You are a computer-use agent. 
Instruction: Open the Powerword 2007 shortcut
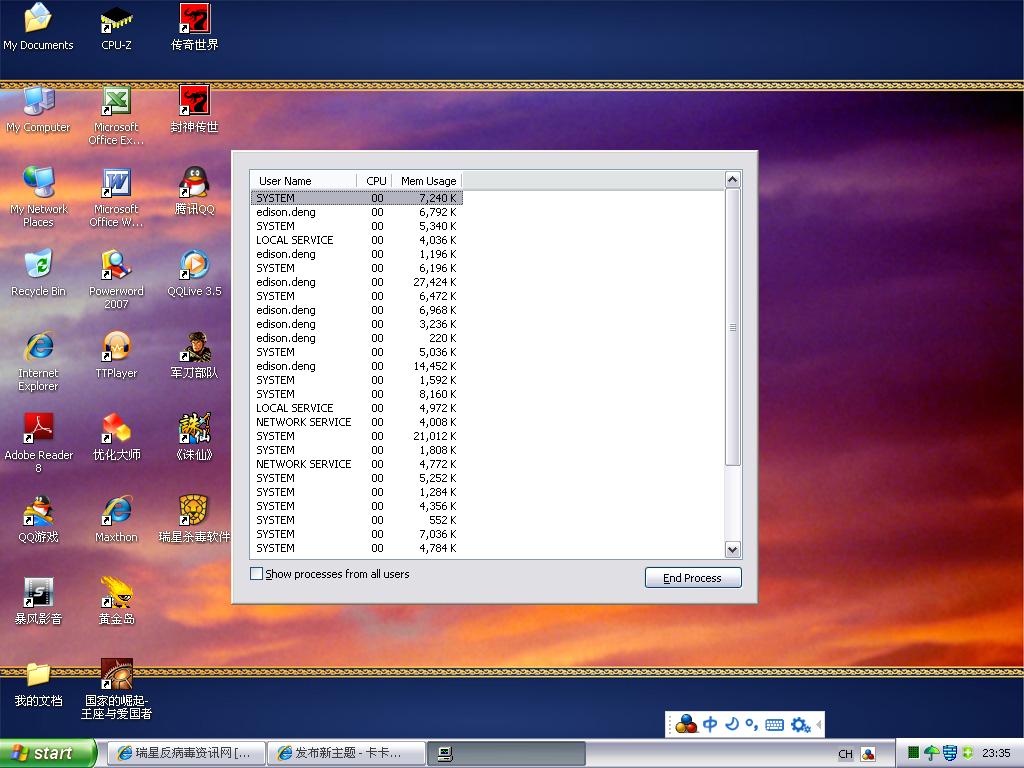point(116,267)
